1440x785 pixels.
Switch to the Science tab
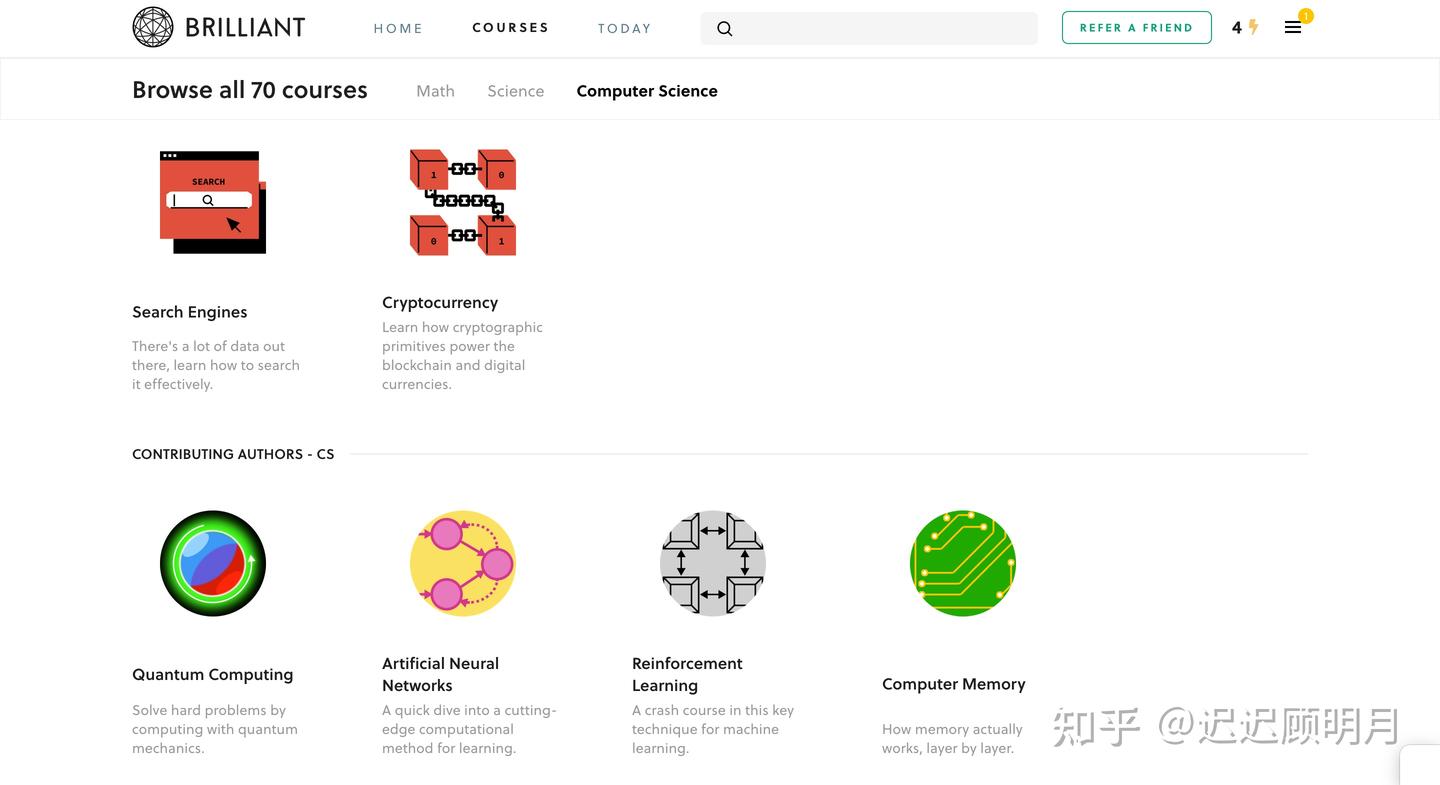[516, 91]
